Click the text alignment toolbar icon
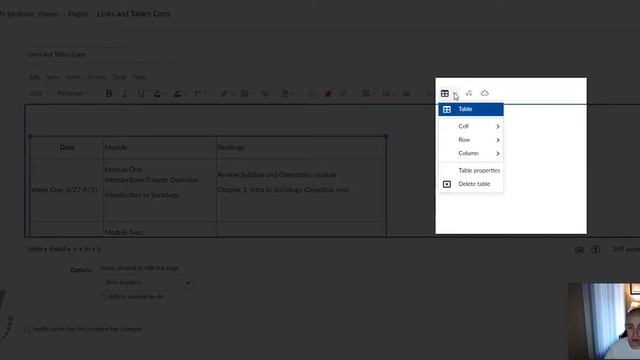This screenshot has height=360, width=640. pos(366,93)
